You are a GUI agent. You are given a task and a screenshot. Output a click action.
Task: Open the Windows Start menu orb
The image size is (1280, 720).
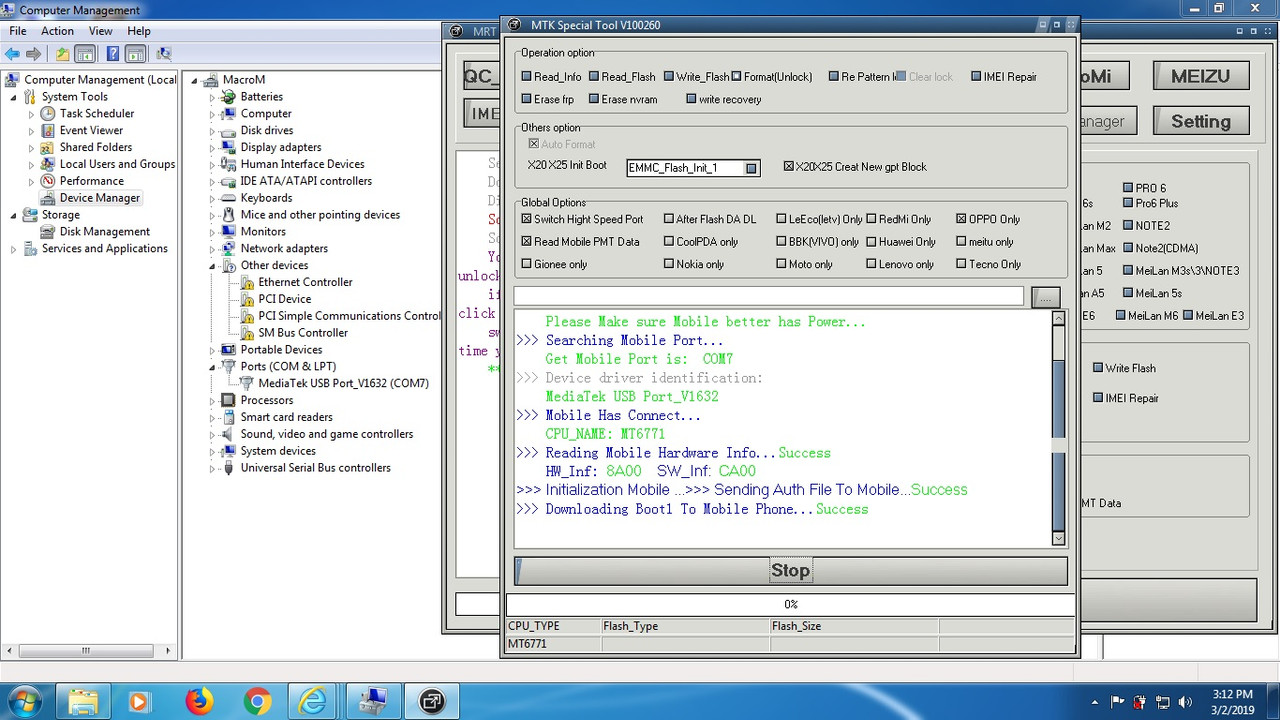click(26, 700)
